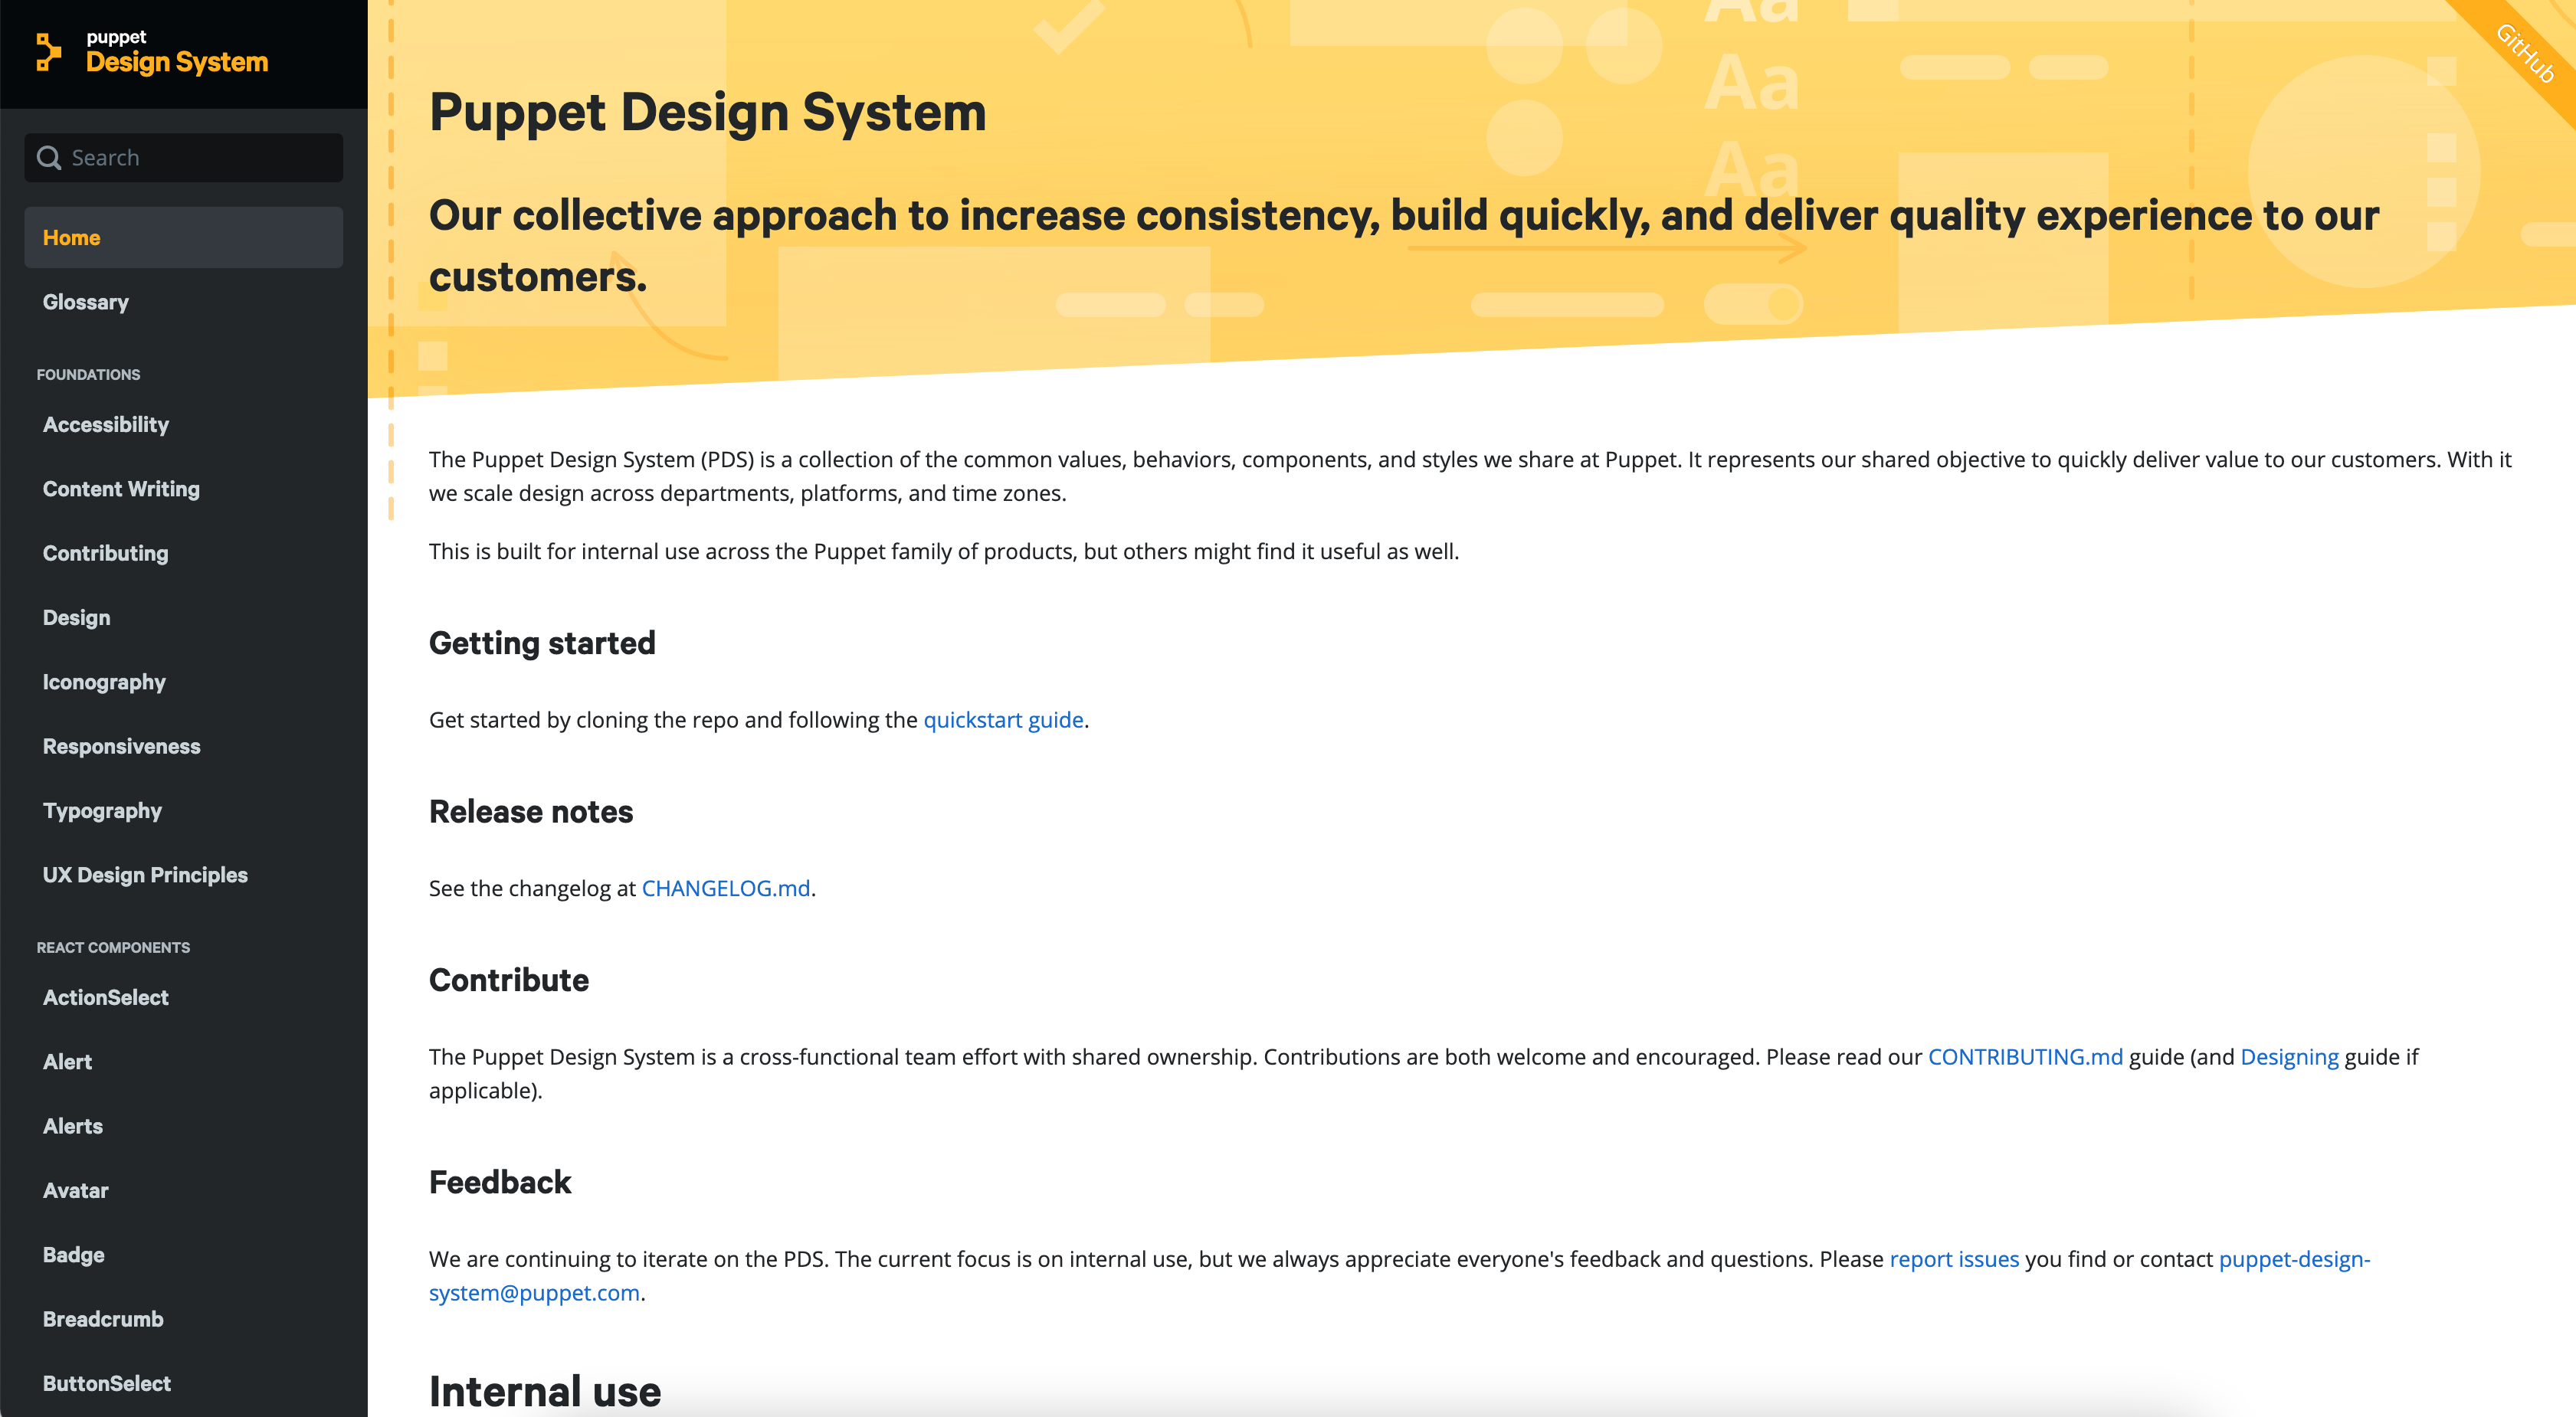Go to the Accessibility page
This screenshot has height=1417, width=2576.
tap(105, 425)
